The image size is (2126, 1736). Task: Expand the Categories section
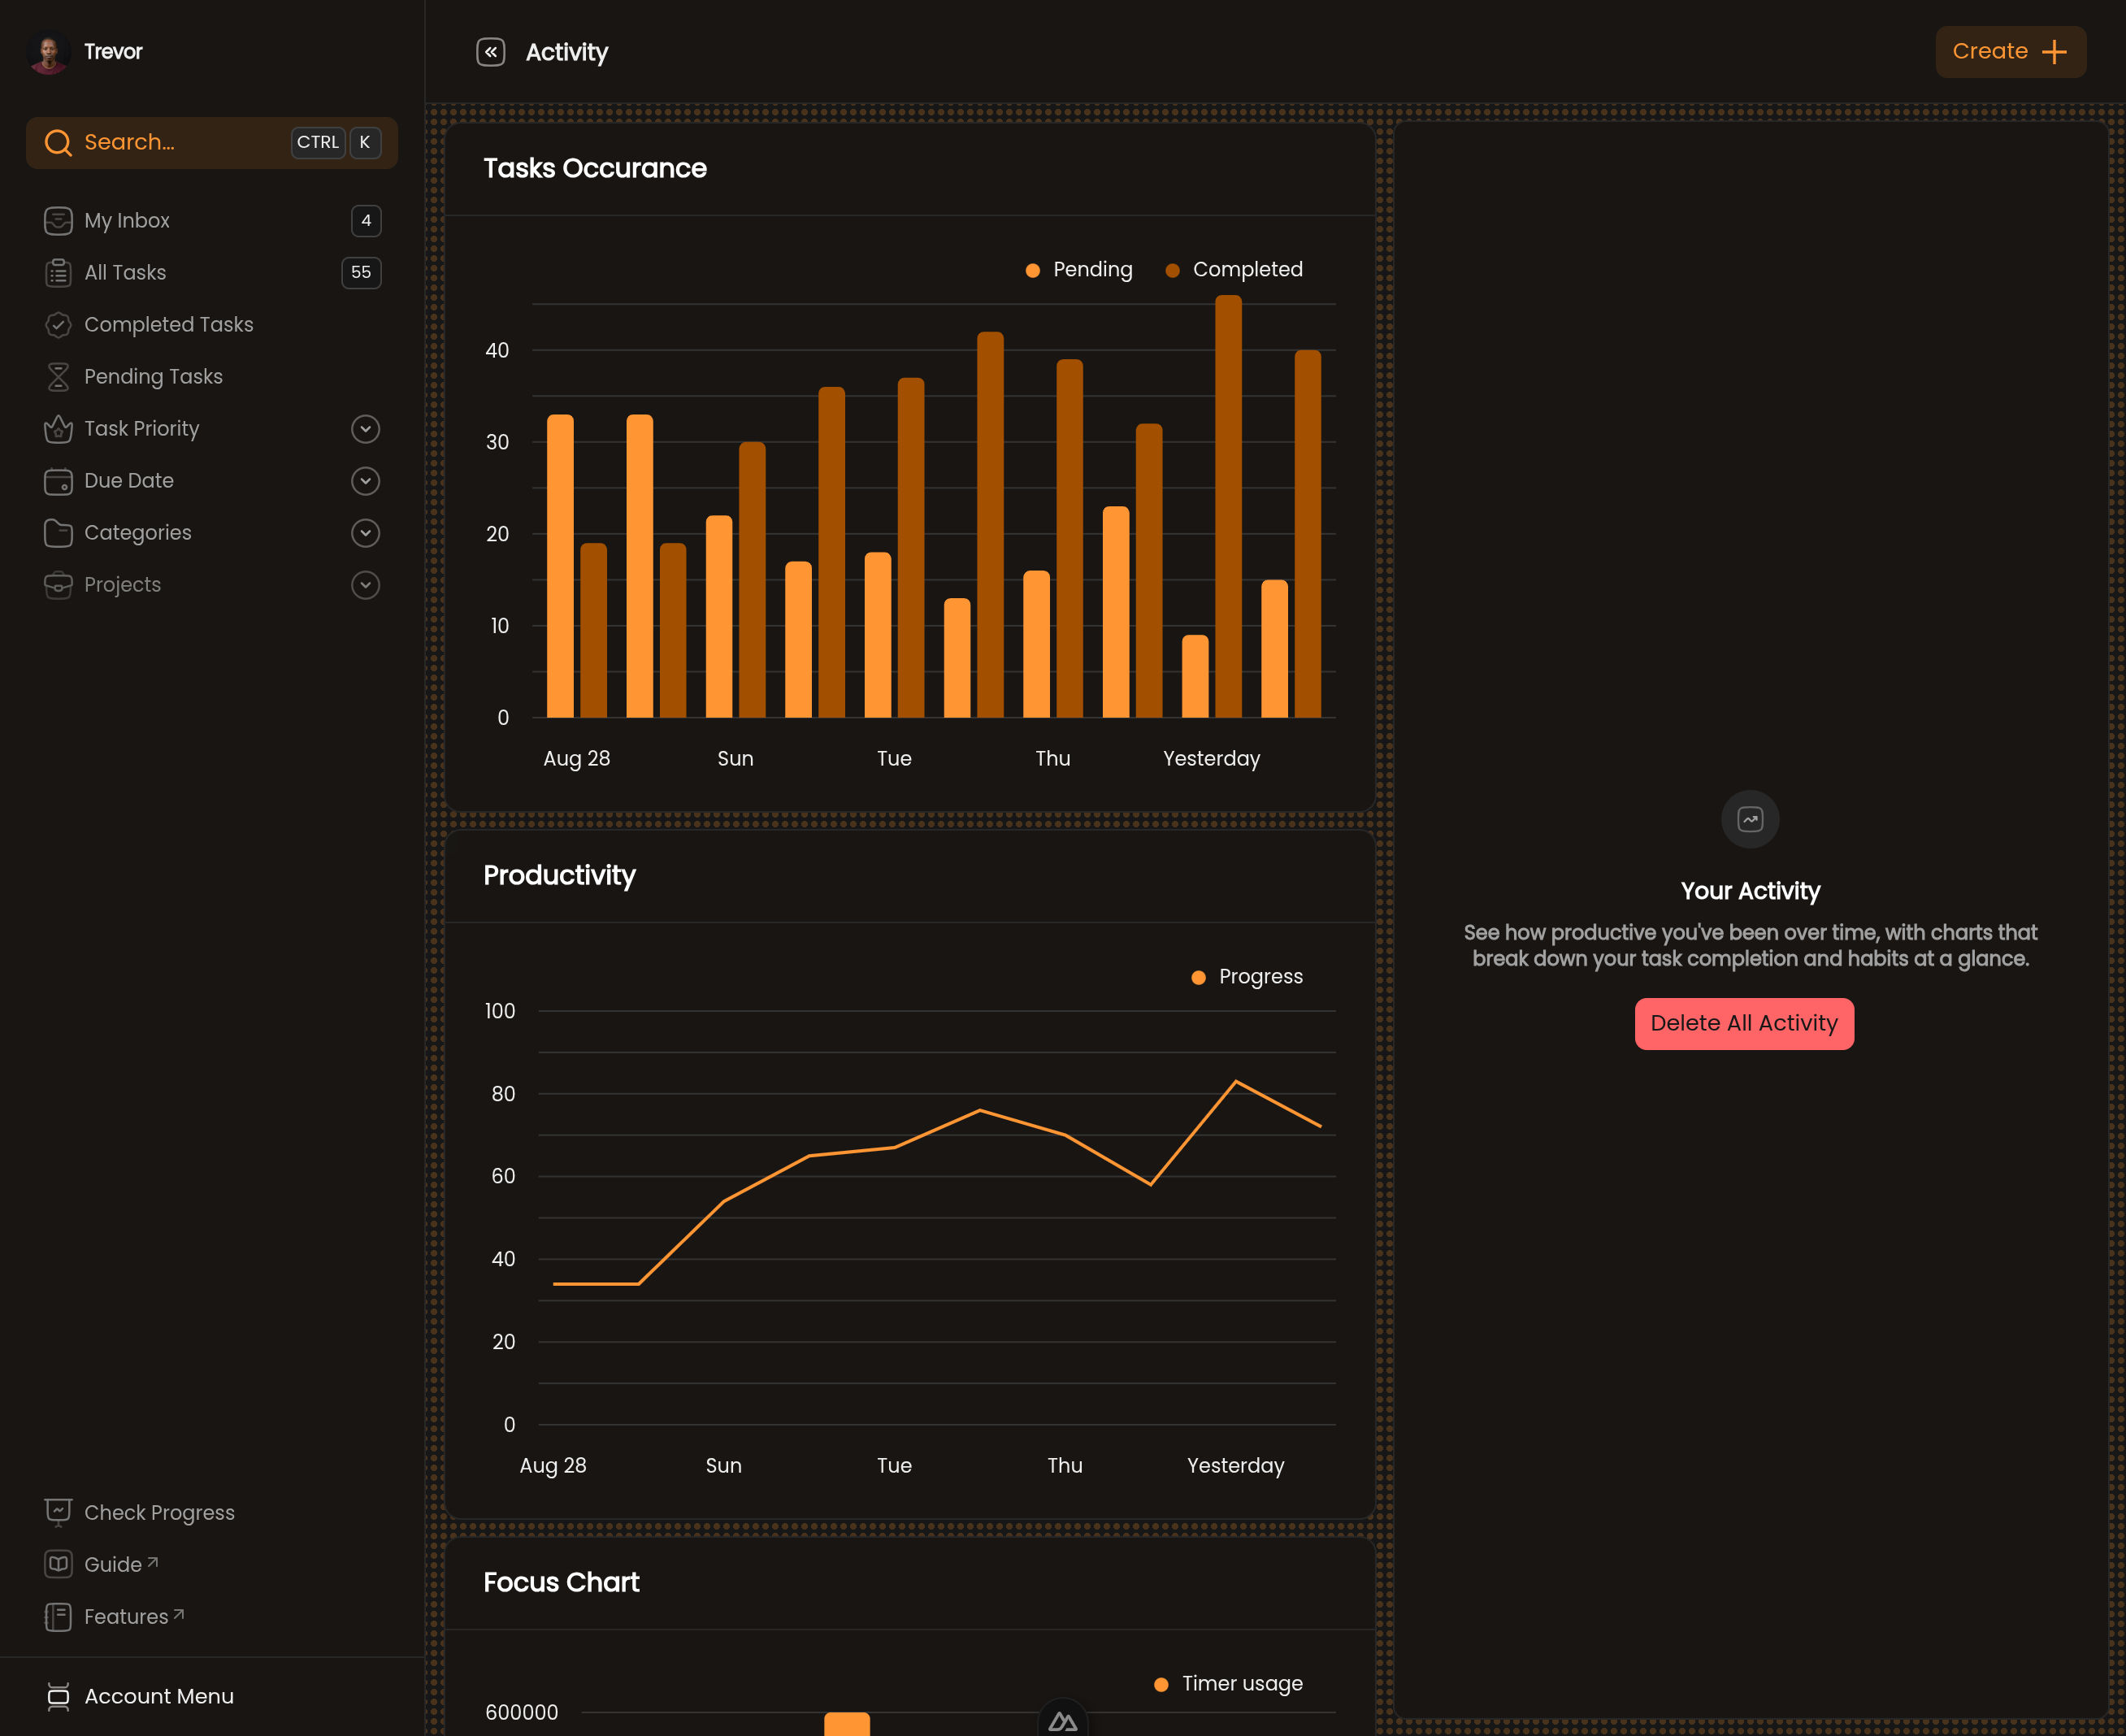point(365,533)
